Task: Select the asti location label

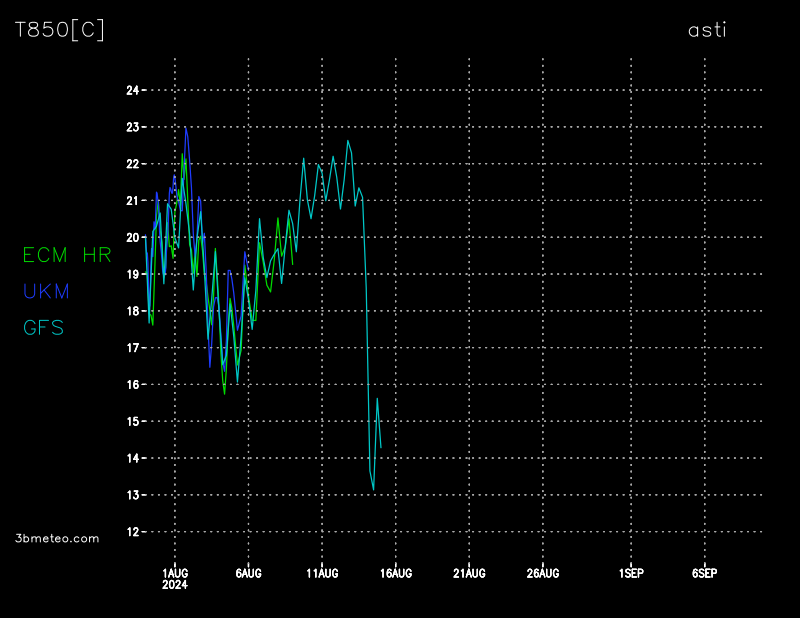Action: pos(707,30)
